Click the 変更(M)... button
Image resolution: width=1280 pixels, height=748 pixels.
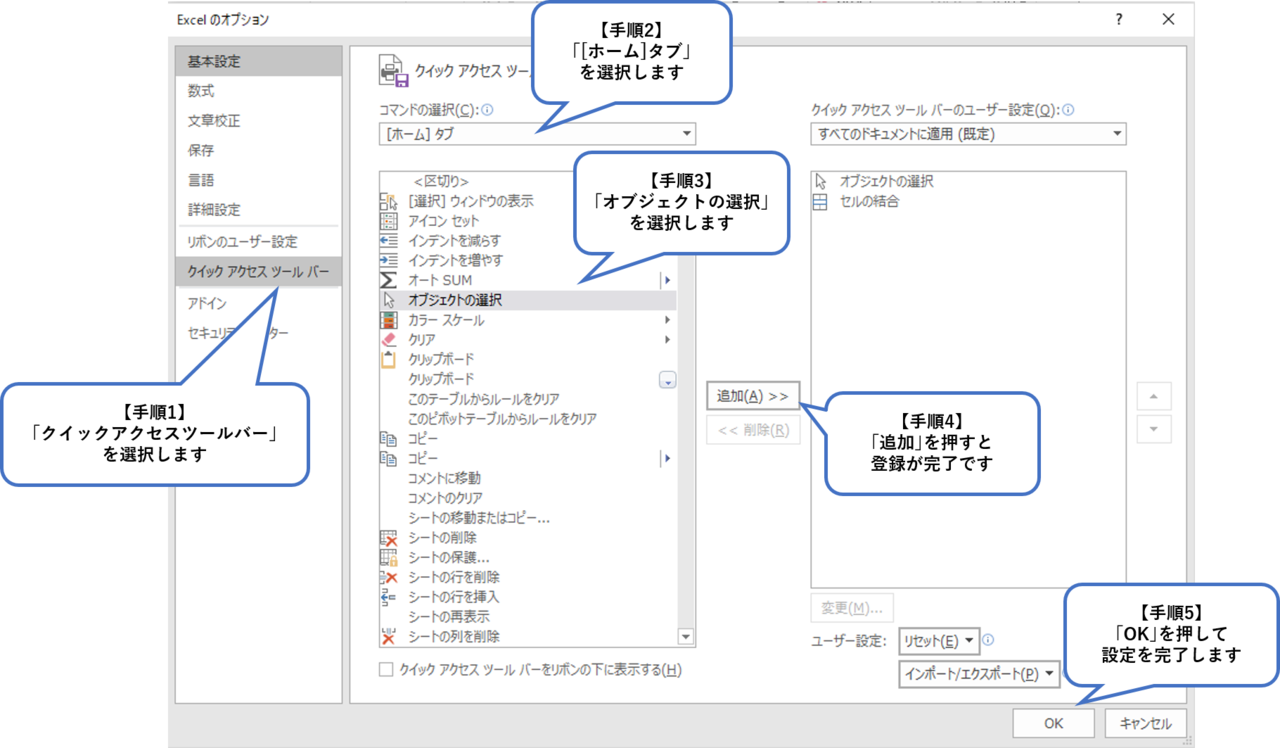coord(852,608)
